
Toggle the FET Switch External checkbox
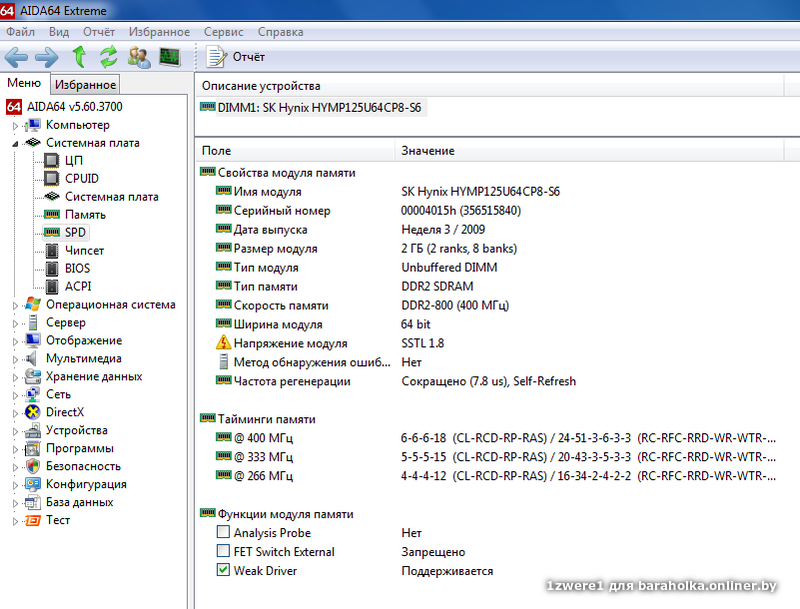click(x=223, y=551)
